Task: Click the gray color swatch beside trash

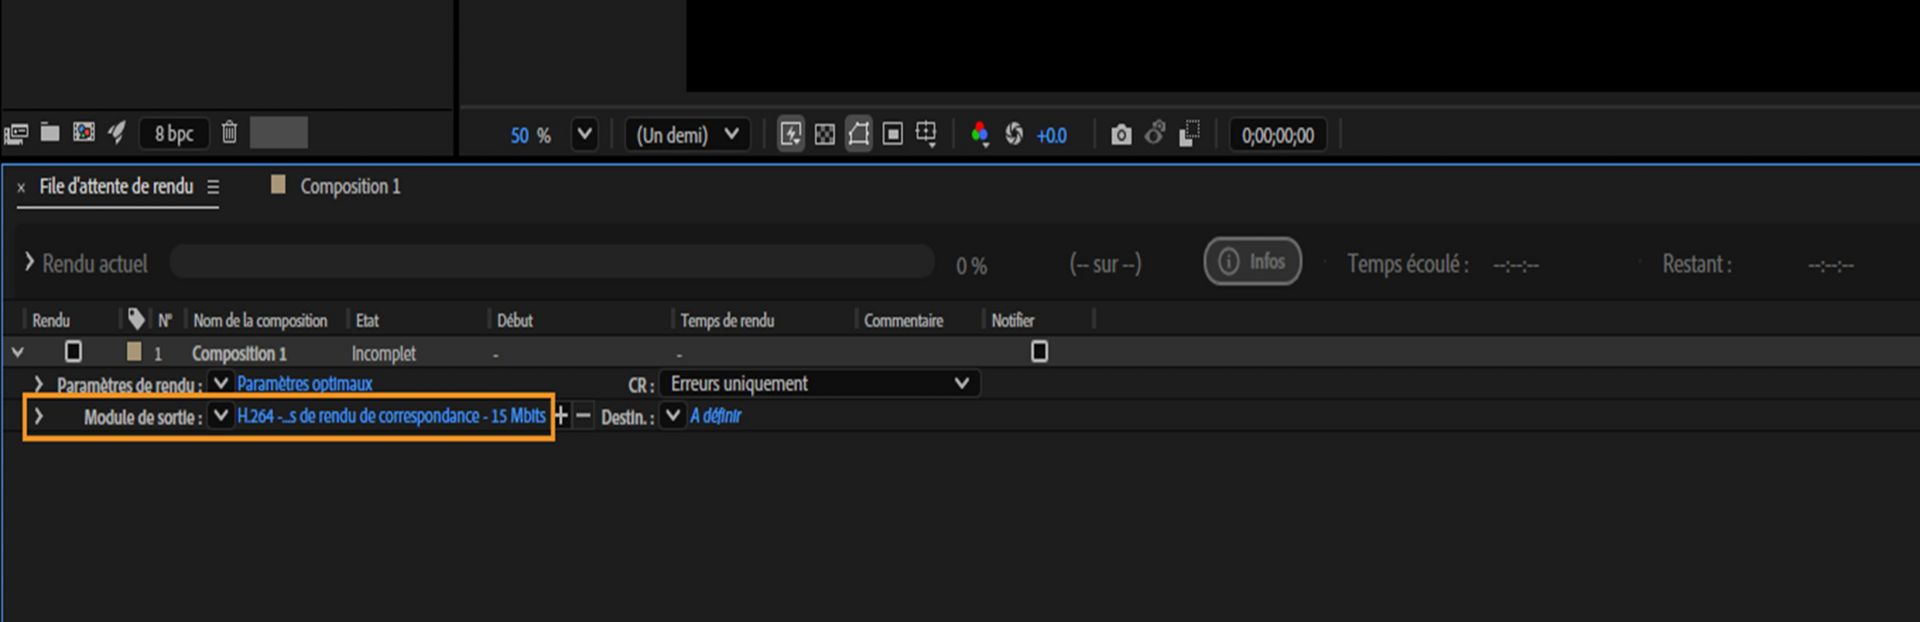Action: (279, 133)
